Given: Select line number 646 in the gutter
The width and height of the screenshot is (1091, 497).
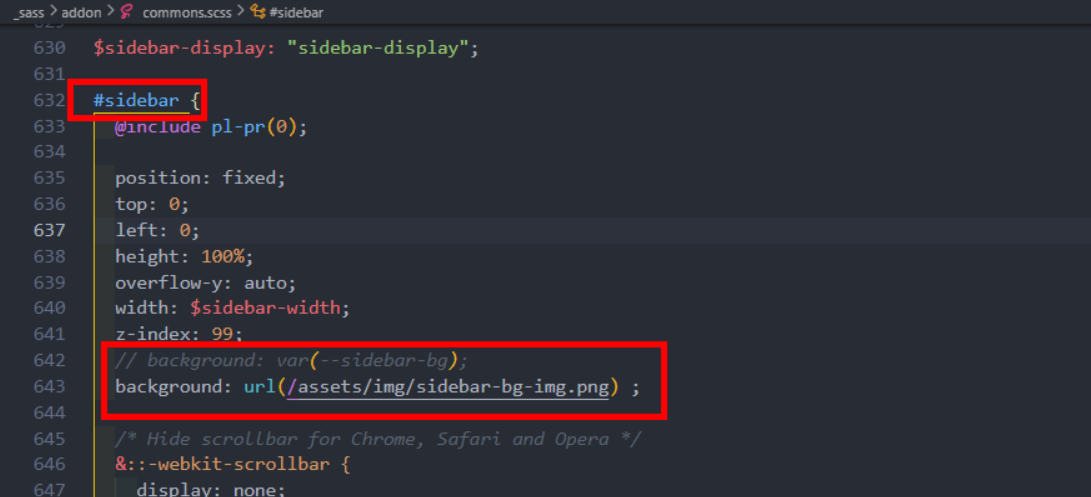Looking at the screenshot, I should click(x=49, y=464).
